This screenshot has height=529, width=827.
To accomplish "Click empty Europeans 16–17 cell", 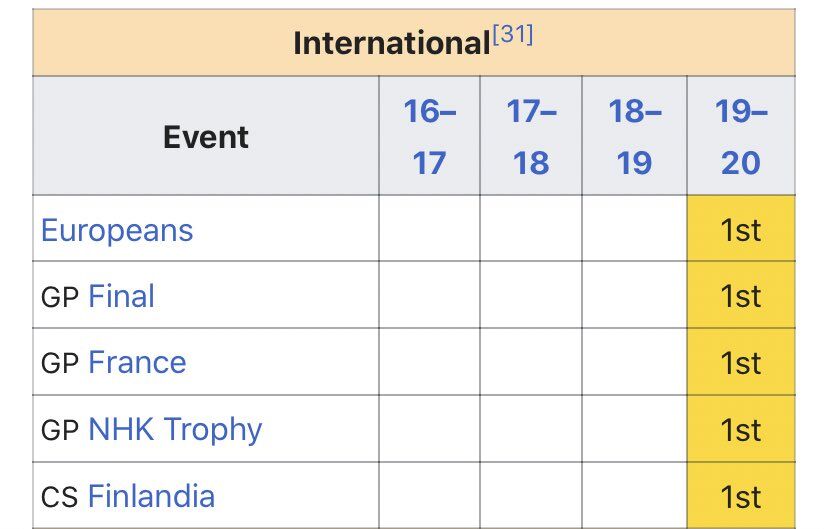I will 429,228.
